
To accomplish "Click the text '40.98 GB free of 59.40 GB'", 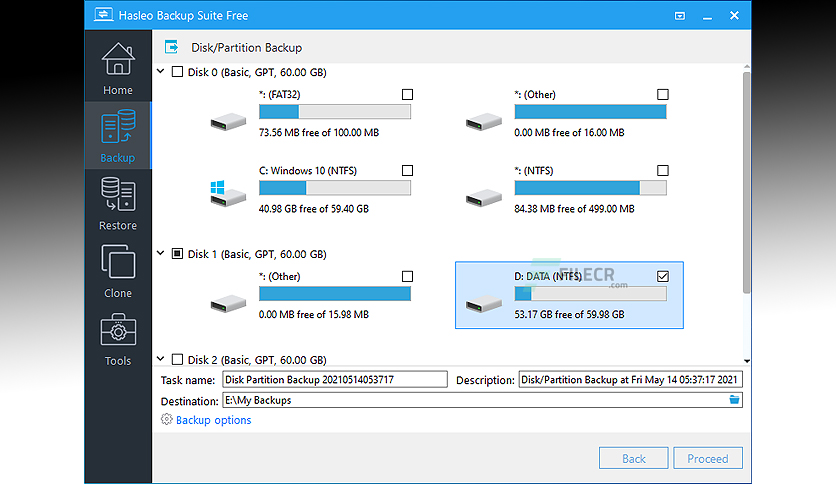I will pyautogui.click(x=314, y=209).
